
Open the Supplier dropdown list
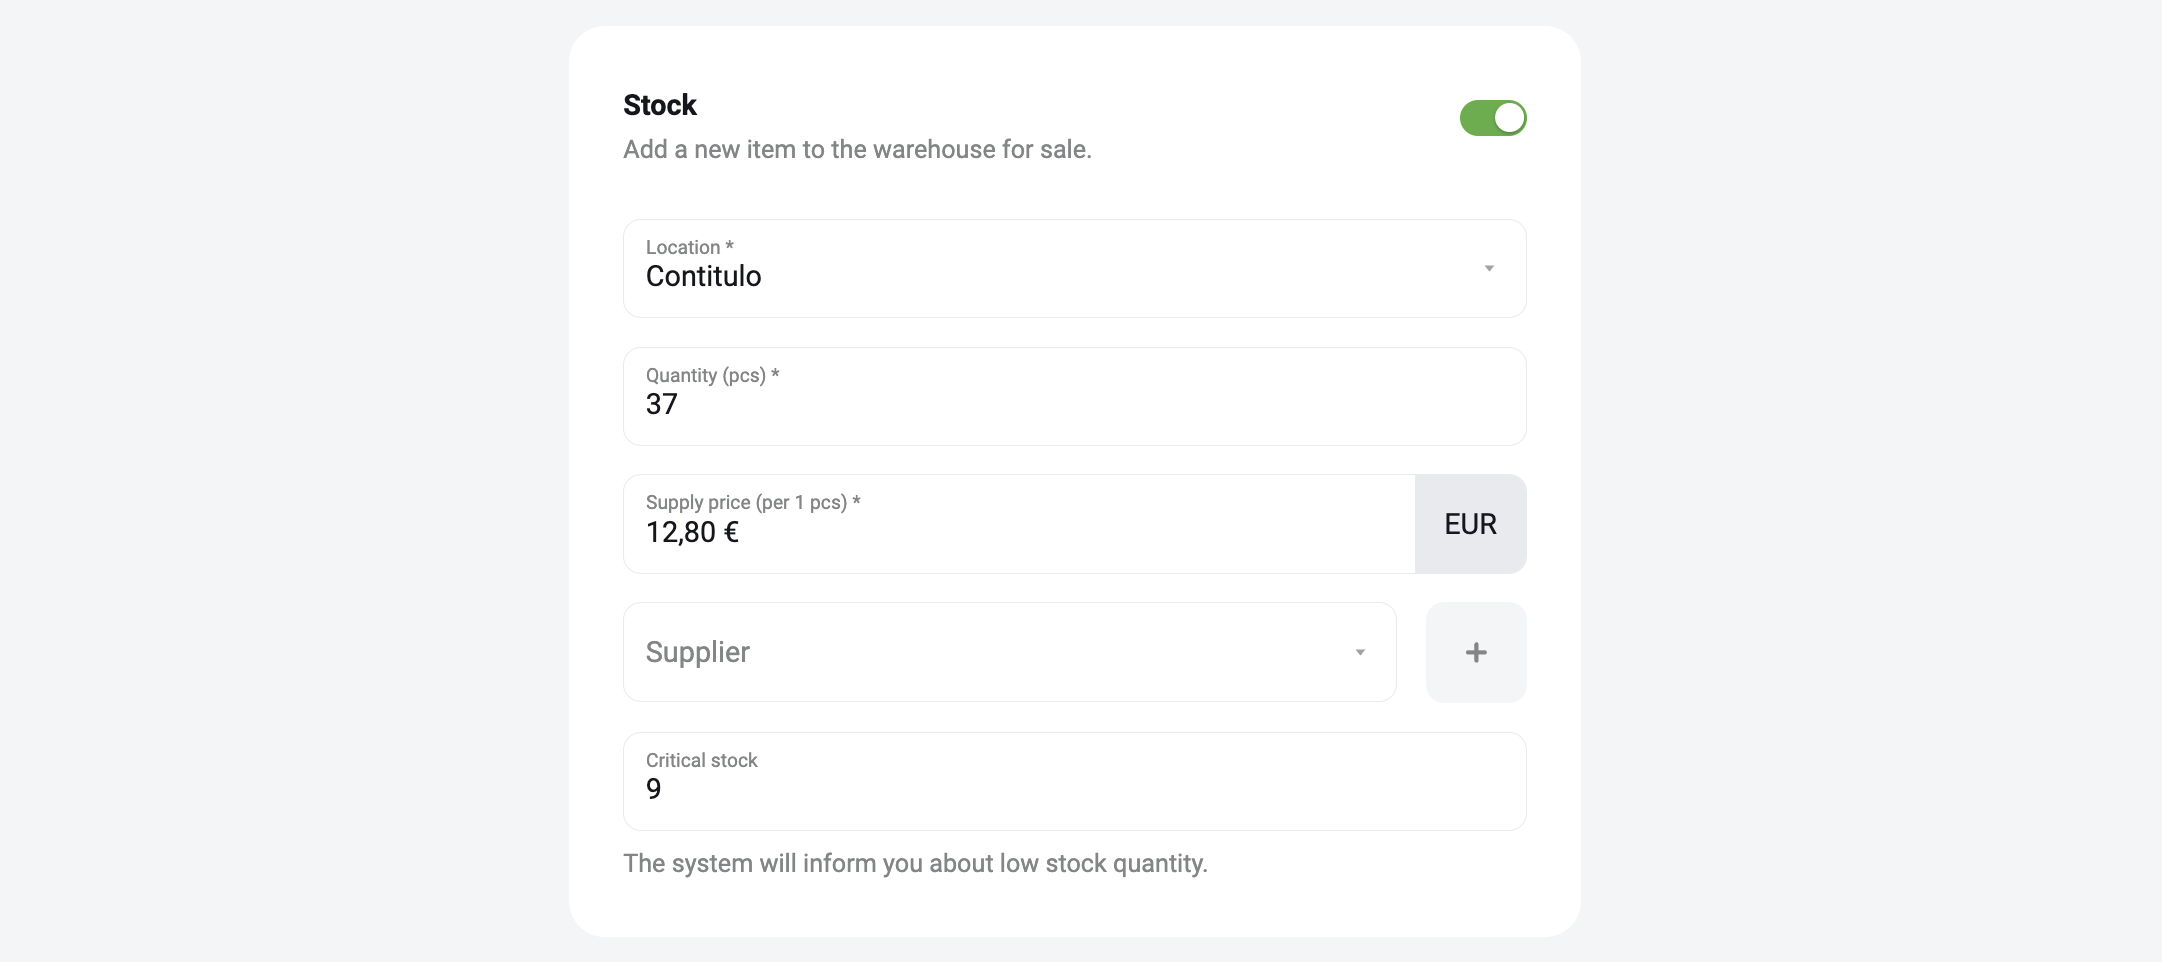(x=1009, y=652)
